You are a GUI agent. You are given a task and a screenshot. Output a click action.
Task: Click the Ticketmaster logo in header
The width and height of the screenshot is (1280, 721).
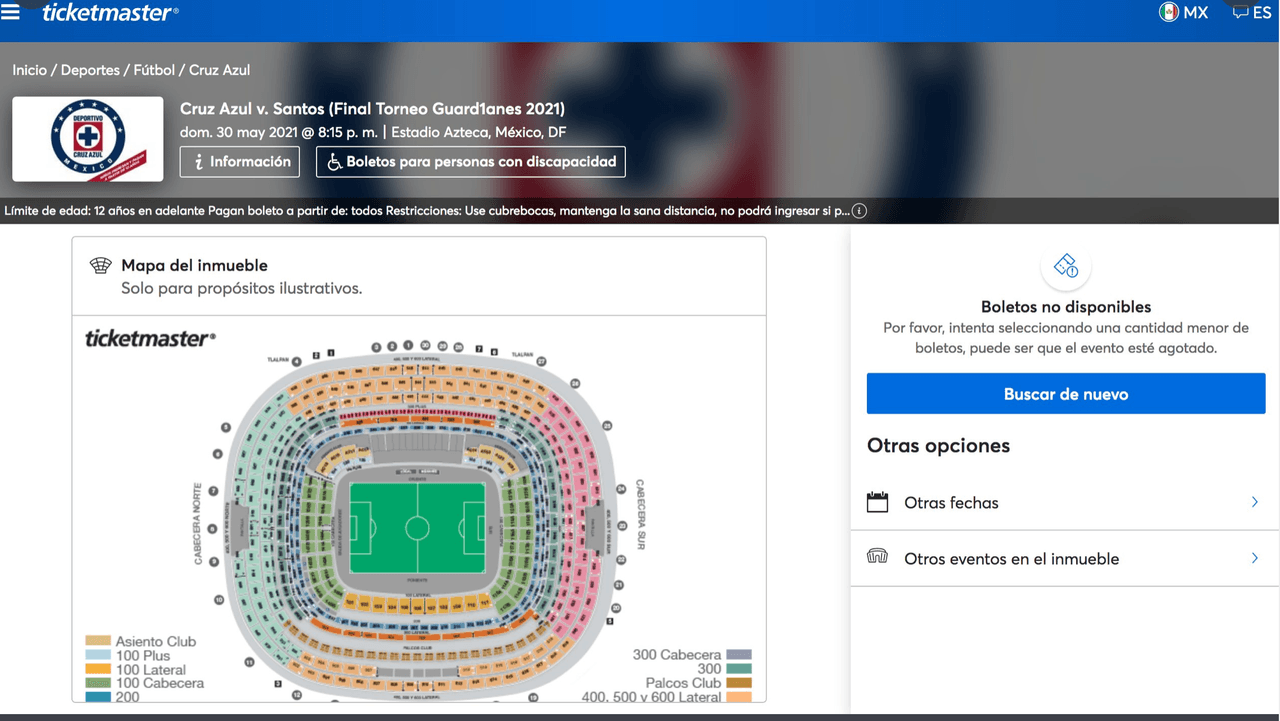click(x=110, y=13)
